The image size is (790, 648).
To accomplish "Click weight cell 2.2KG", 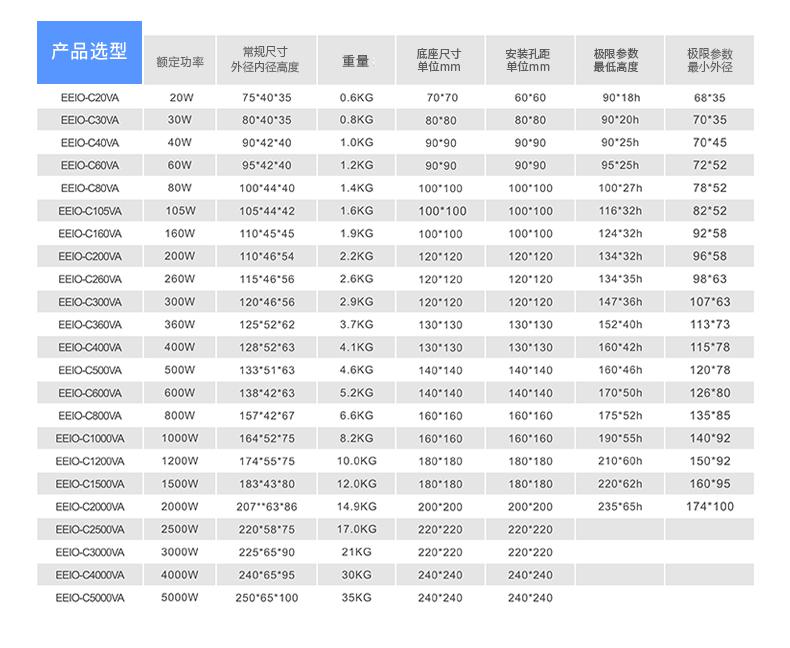I will point(356,256).
